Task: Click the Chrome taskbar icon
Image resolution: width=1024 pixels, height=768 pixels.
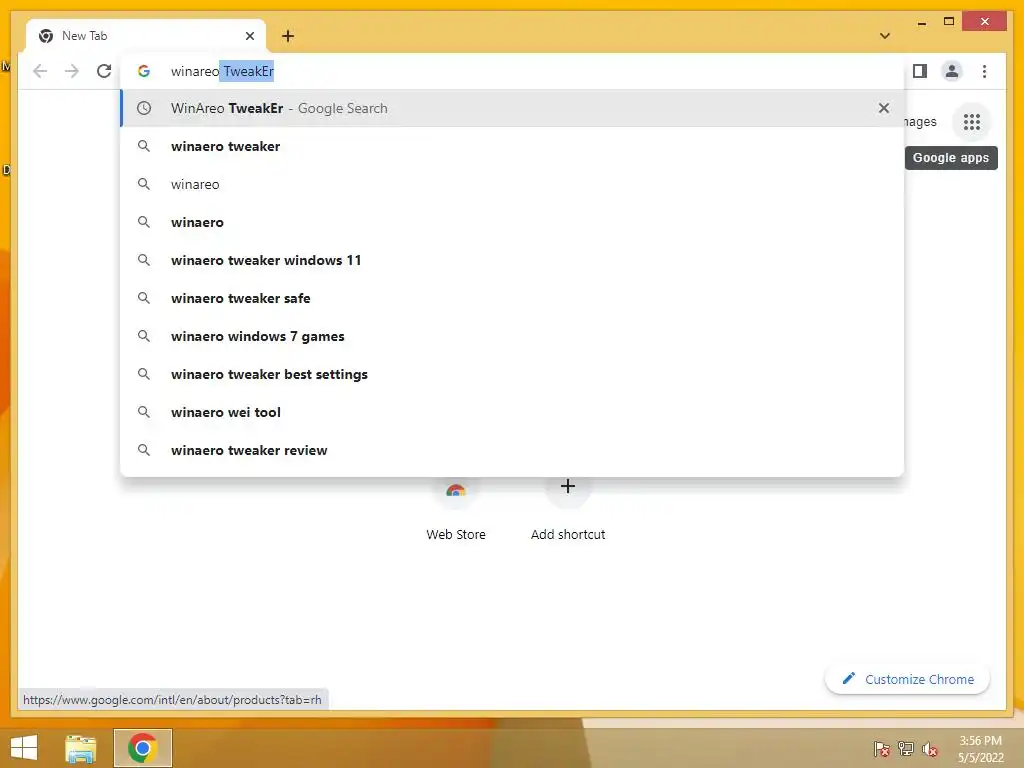Action: click(142, 748)
